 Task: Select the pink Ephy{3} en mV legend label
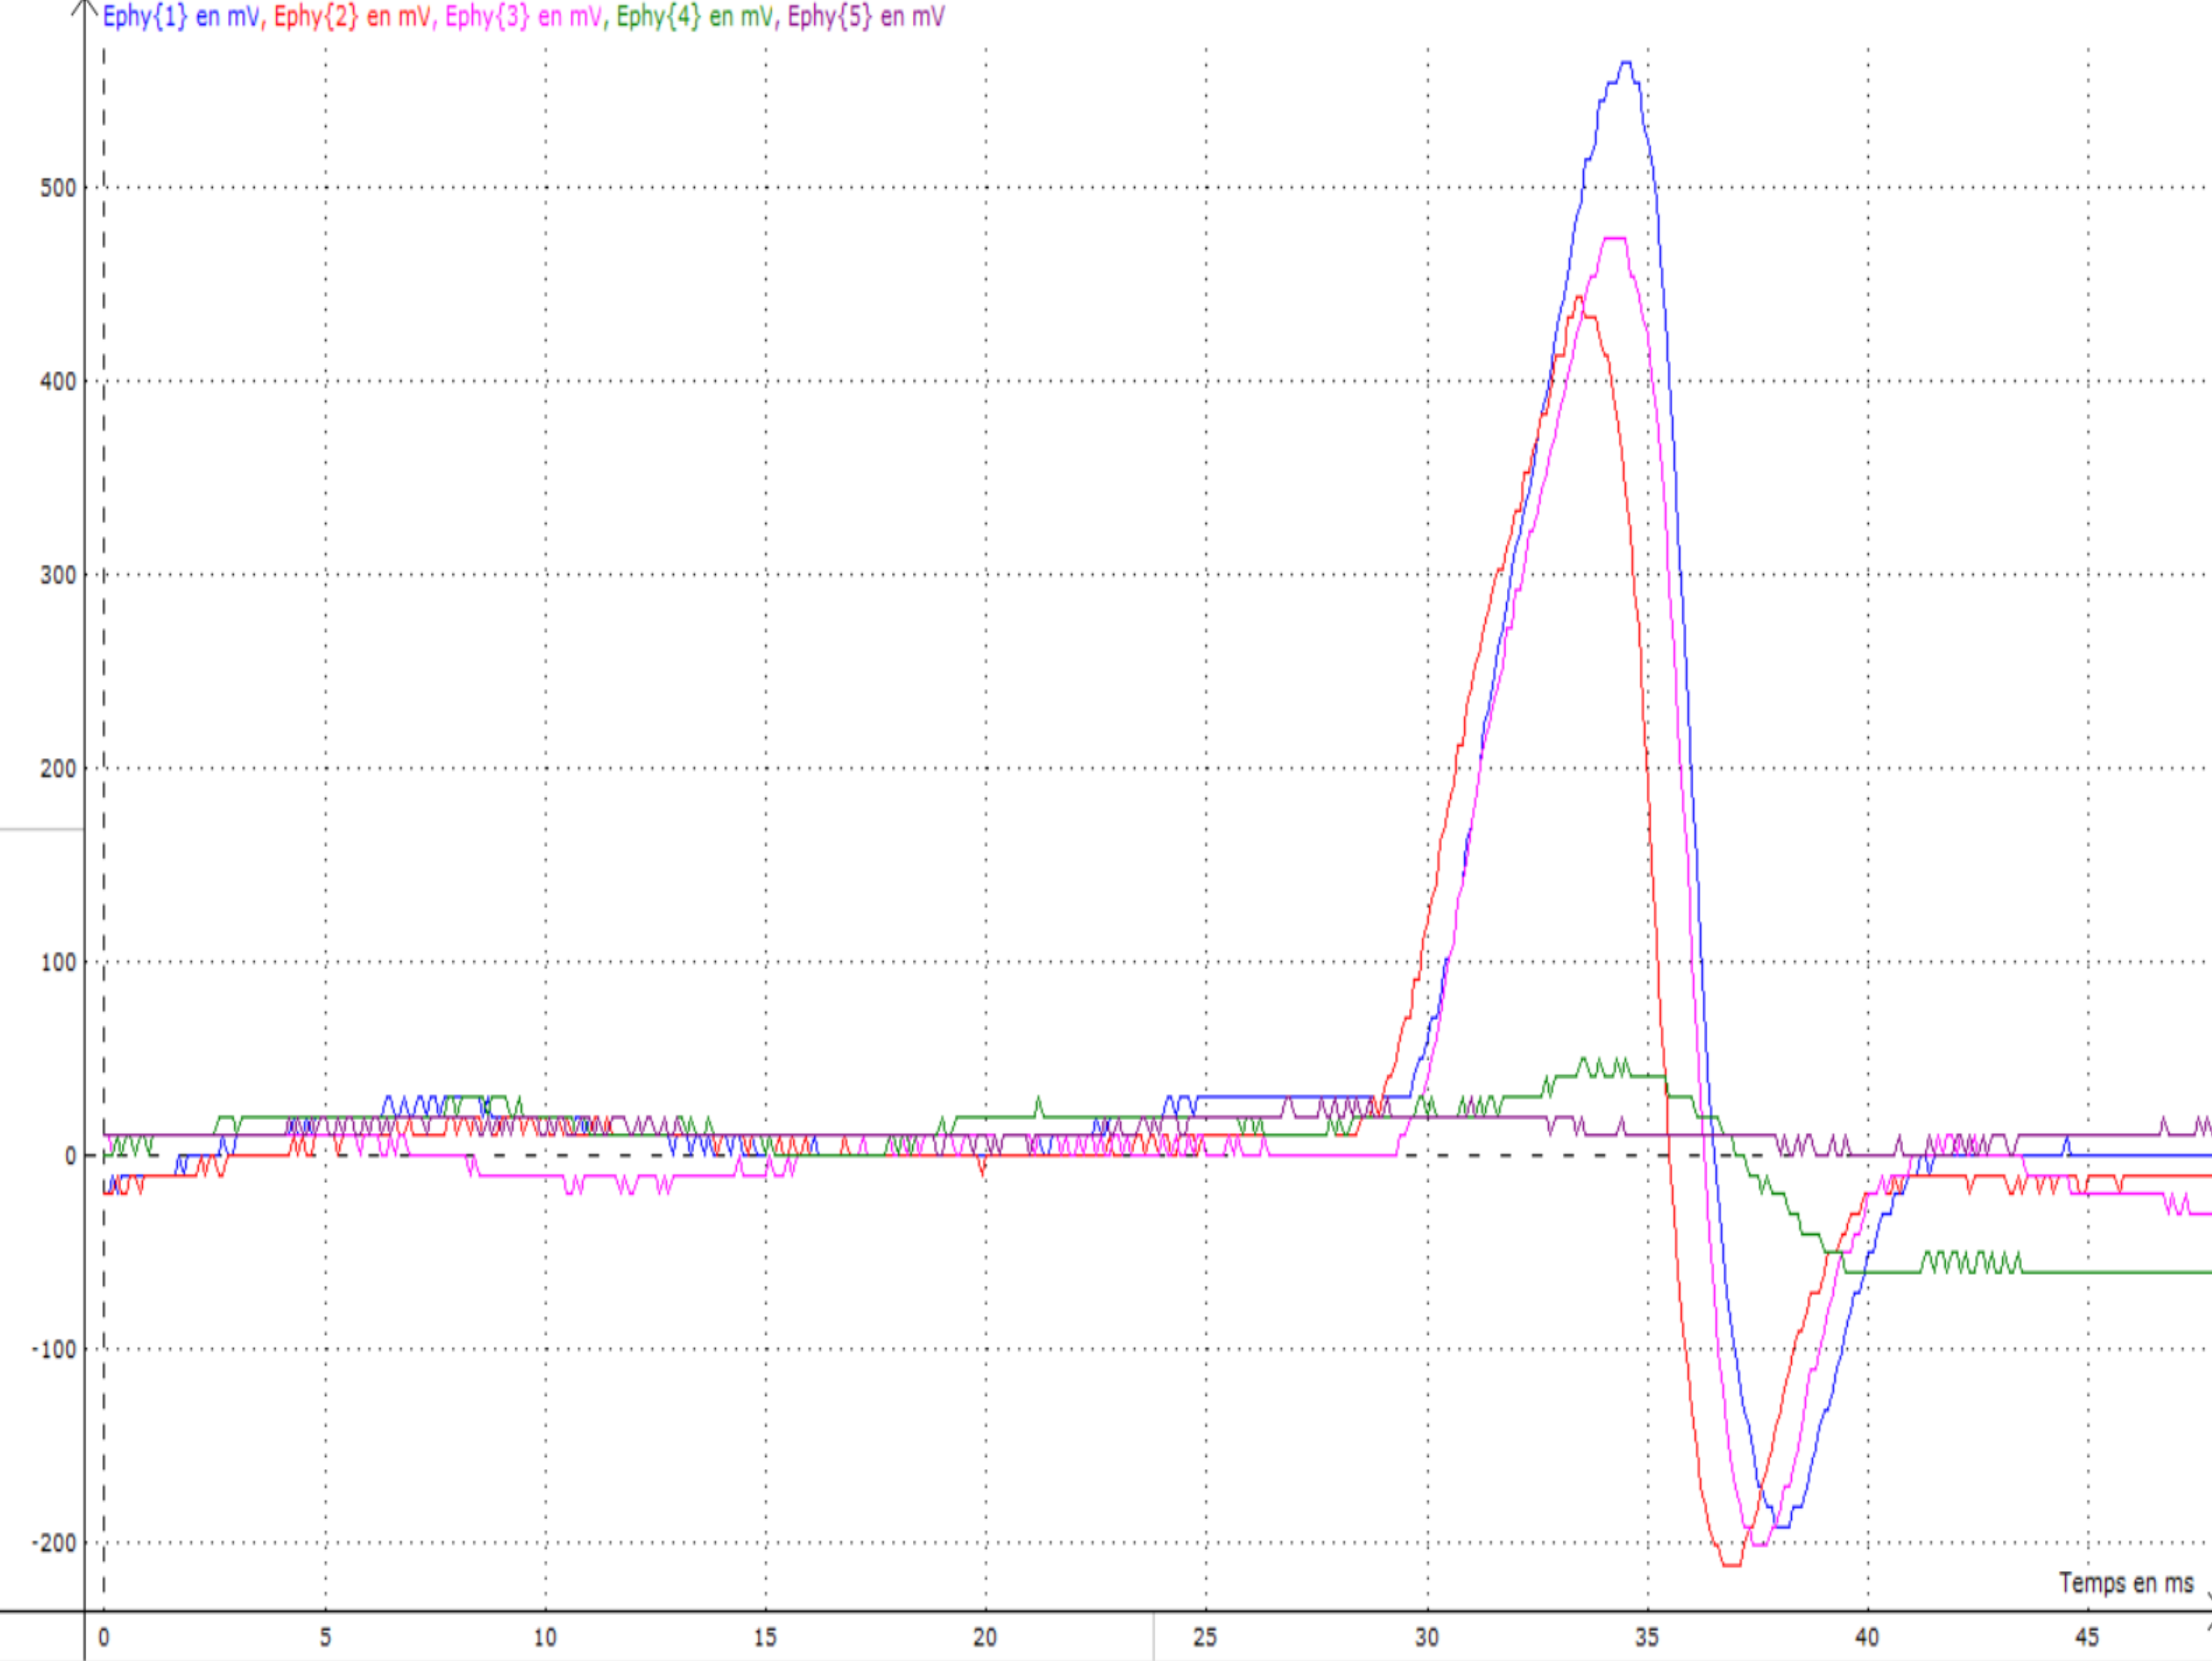click(524, 17)
